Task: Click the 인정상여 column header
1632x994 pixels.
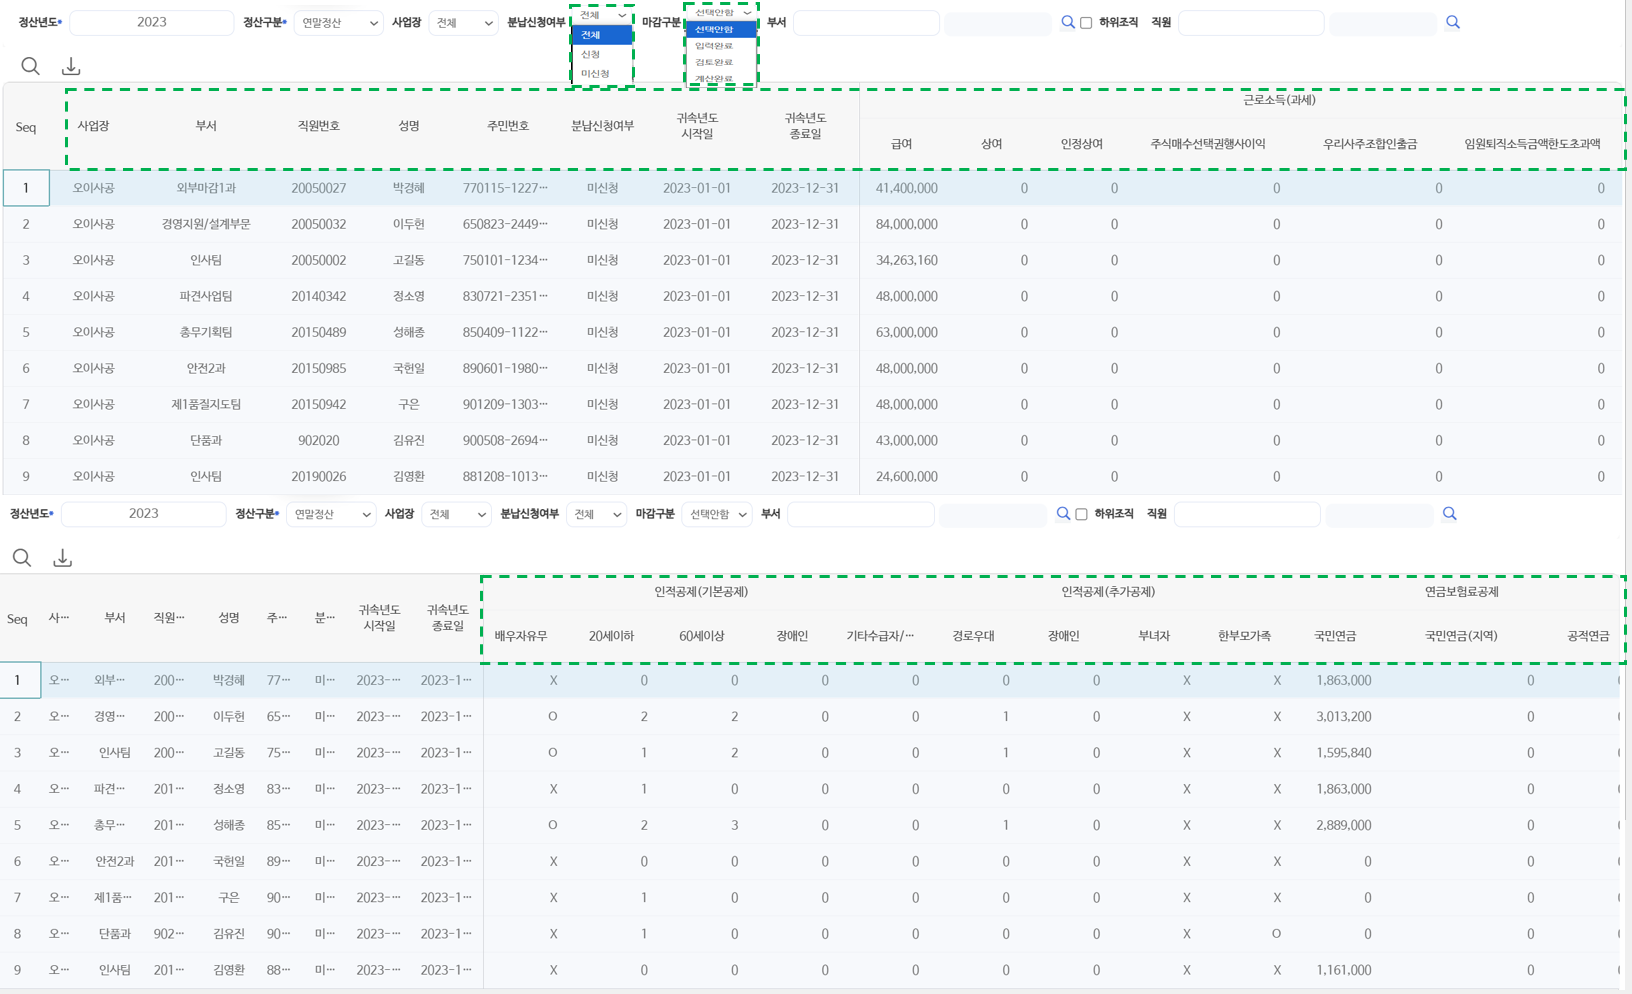Action: click(1081, 144)
